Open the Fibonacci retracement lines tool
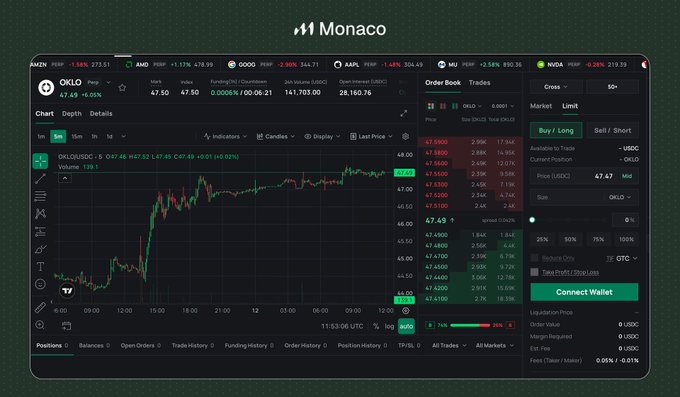680x397 pixels. 40,196
